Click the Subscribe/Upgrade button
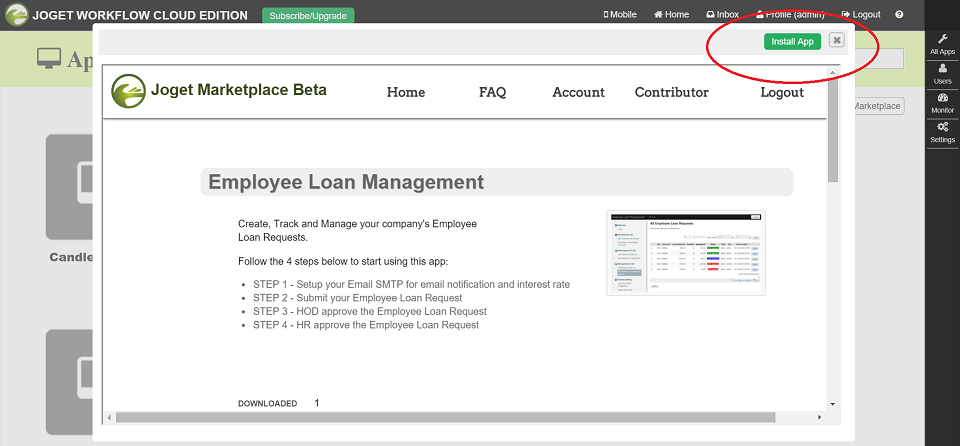Viewport: 960px width, 446px height. click(x=308, y=17)
